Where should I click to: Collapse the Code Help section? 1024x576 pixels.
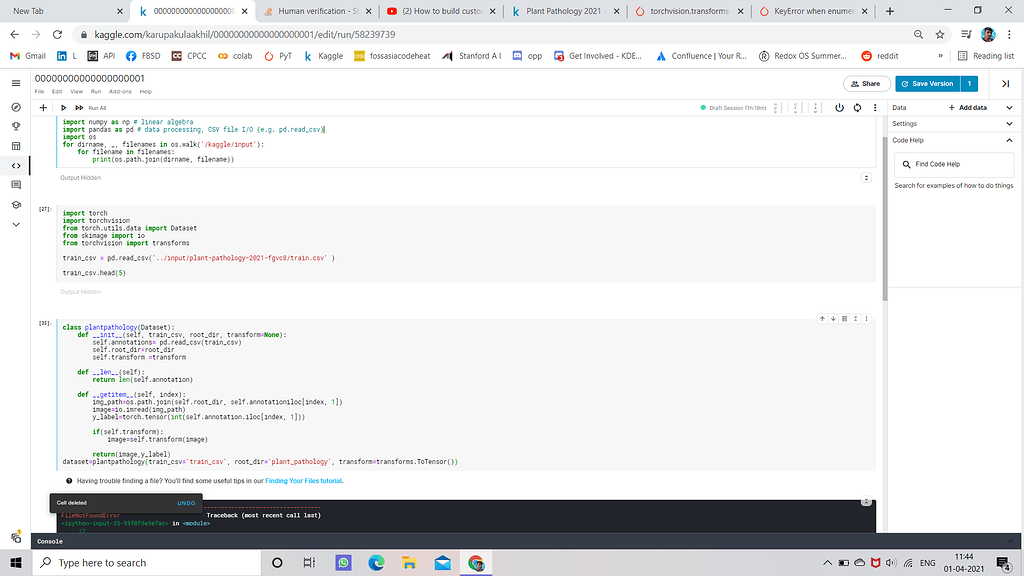[1008, 140]
